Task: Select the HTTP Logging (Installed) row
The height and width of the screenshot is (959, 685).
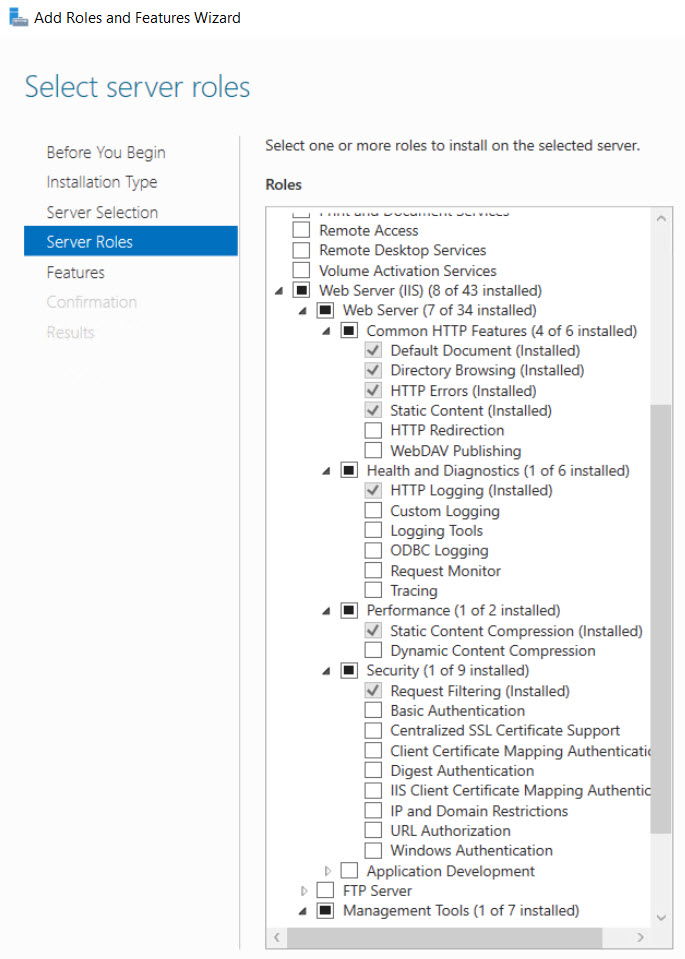Action: coord(471,491)
